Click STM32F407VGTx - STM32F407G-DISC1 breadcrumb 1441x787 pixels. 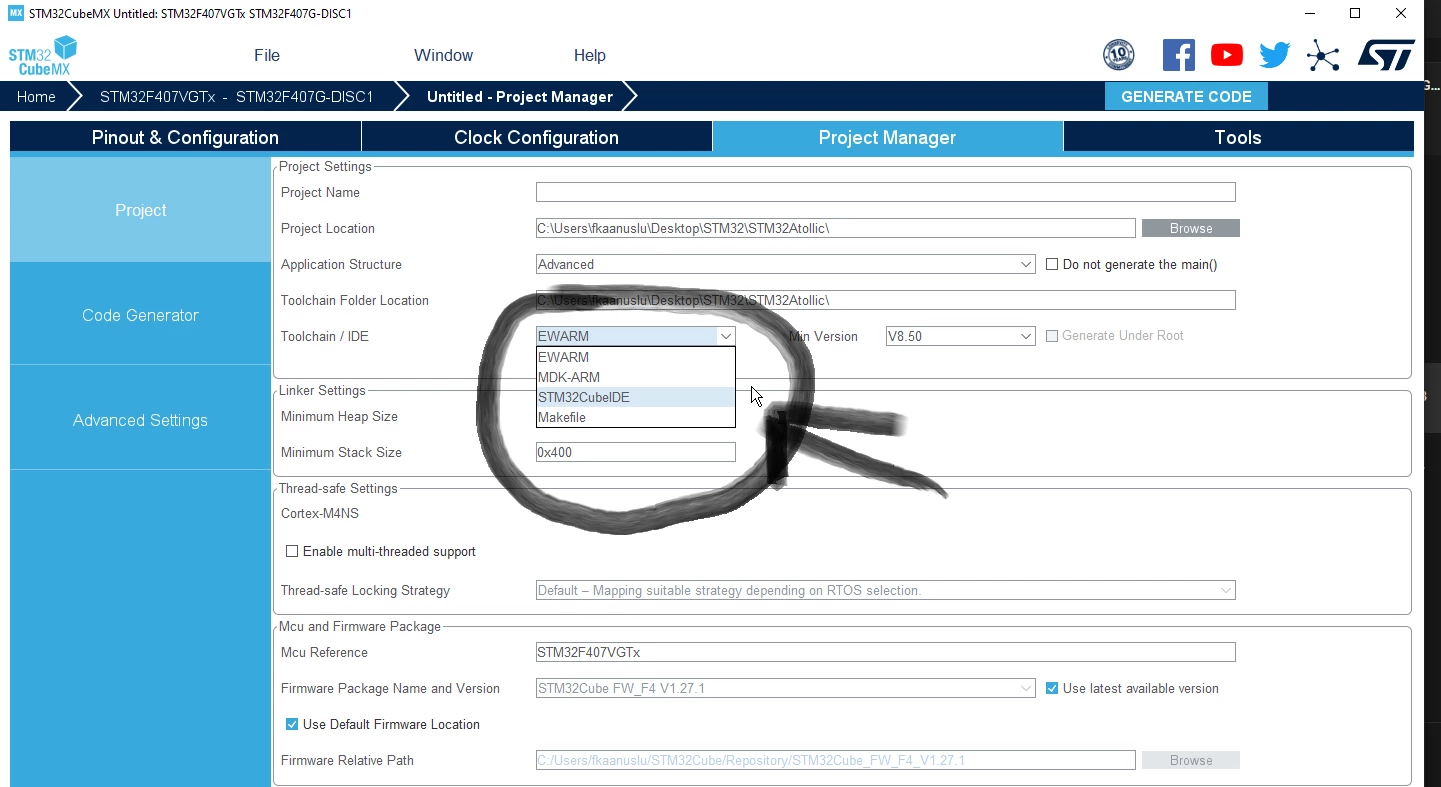[x=236, y=97]
